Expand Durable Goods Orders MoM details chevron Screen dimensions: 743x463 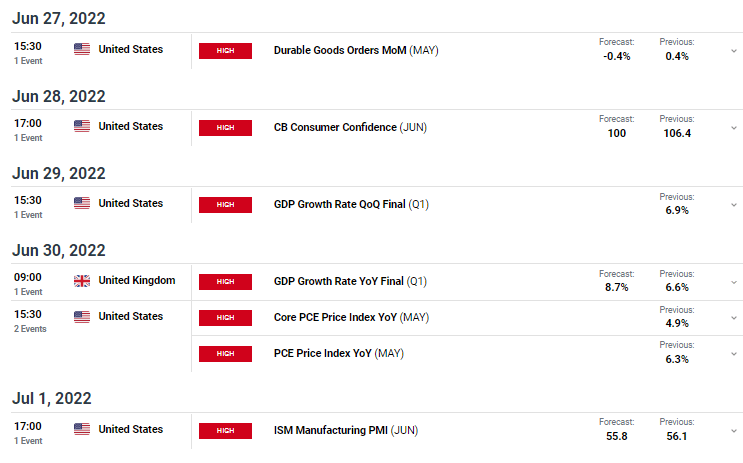click(734, 51)
